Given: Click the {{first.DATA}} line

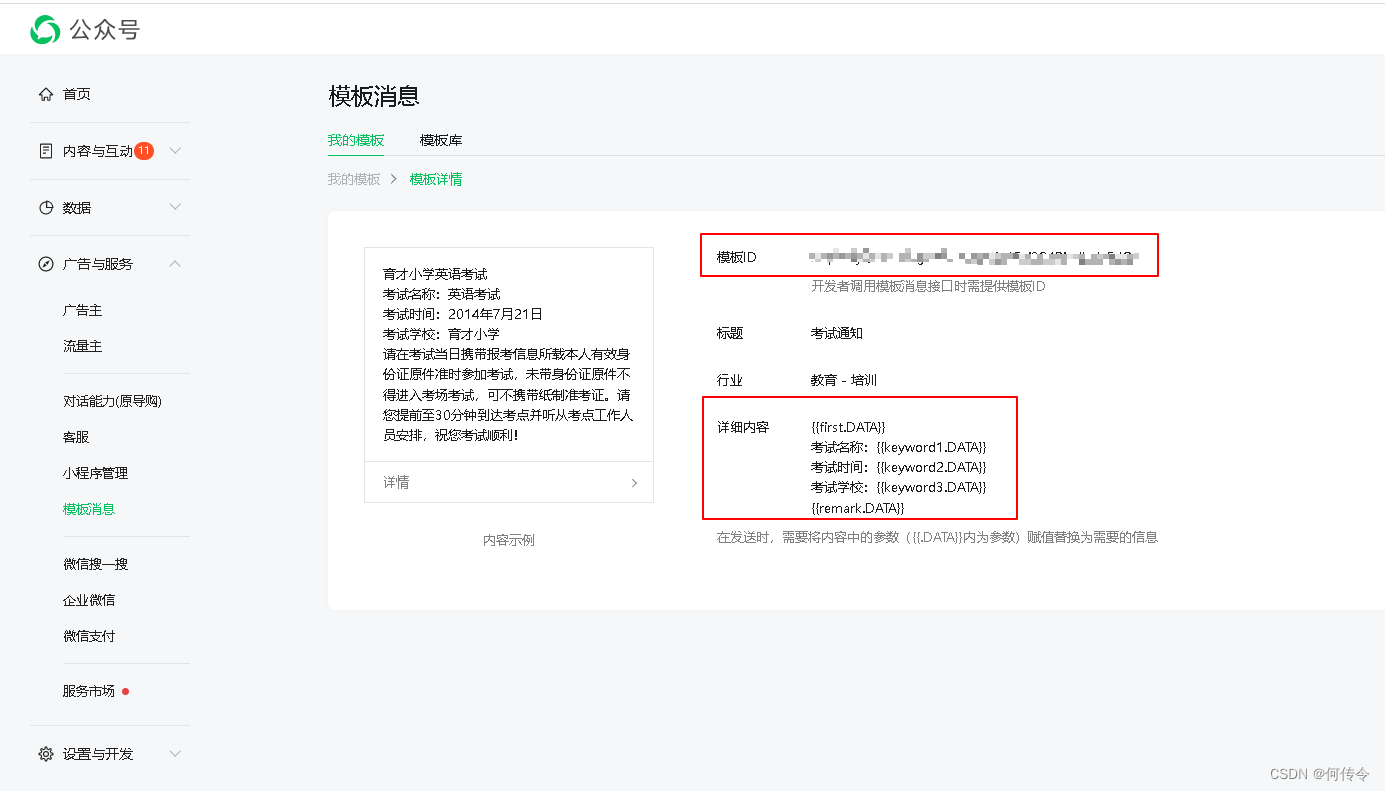Looking at the screenshot, I should [x=848, y=427].
